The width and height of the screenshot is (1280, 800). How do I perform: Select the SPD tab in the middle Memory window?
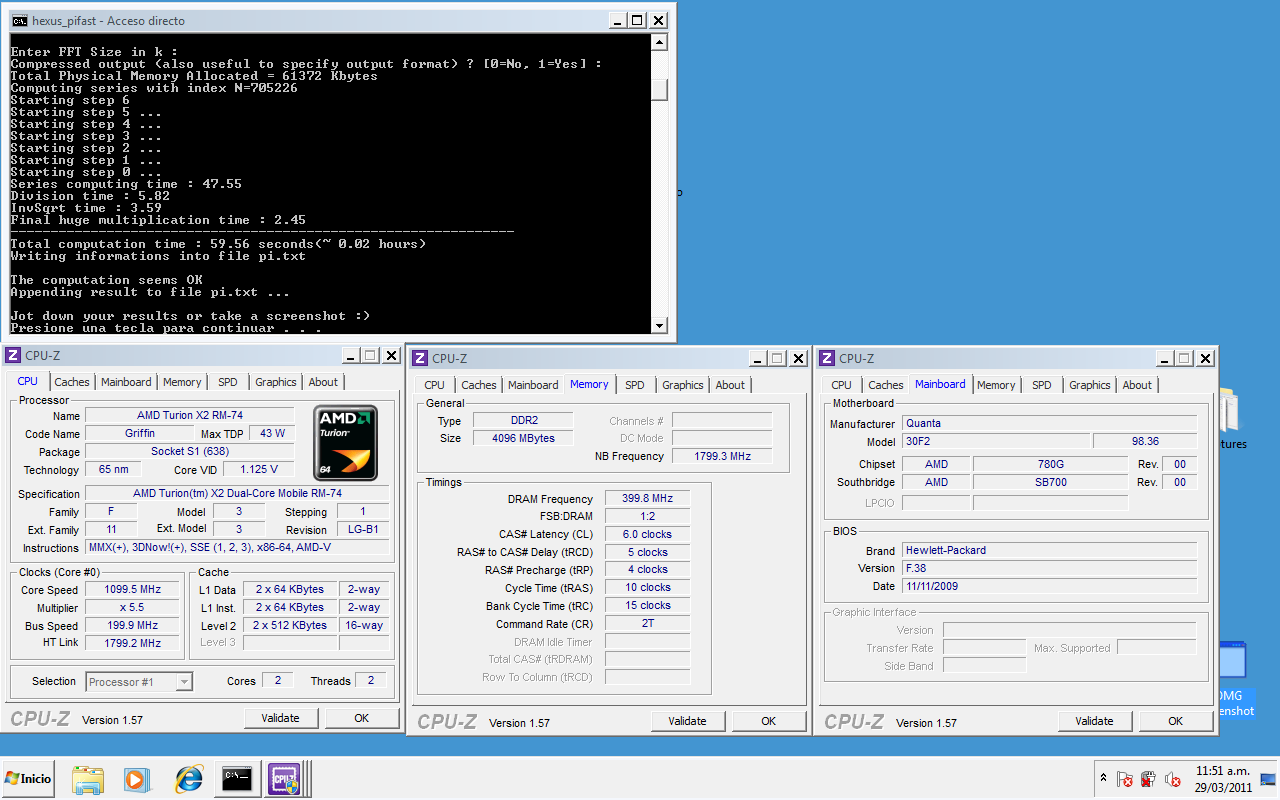click(635, 385)
